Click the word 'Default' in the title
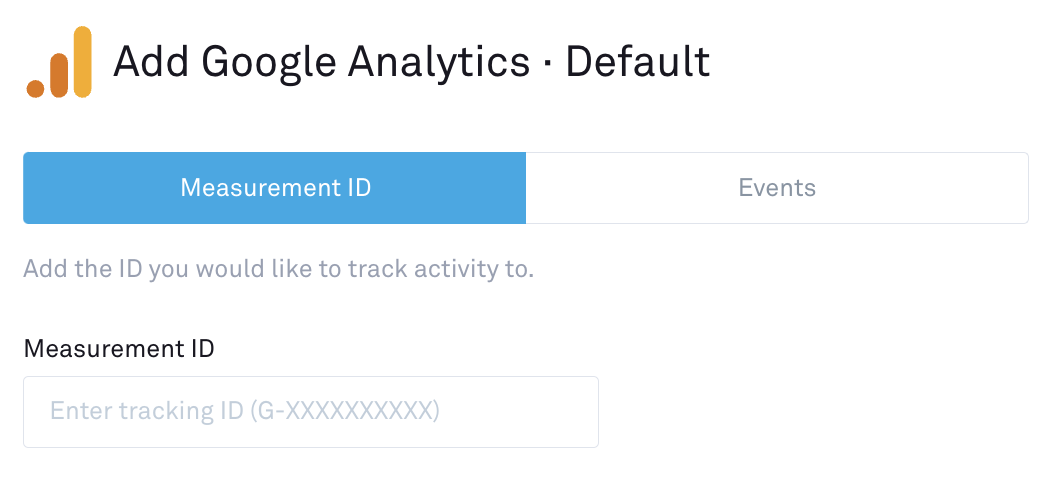 [638, 62]
